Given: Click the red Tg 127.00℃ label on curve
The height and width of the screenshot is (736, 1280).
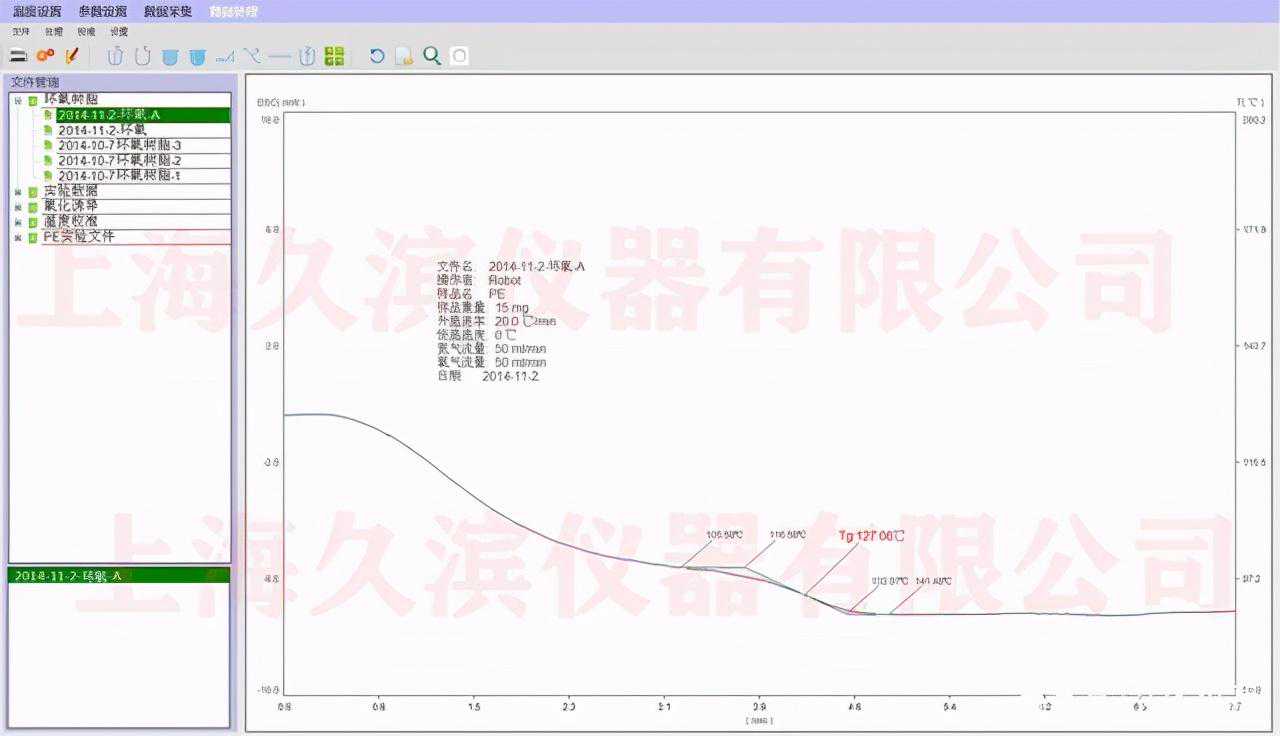Looking at the screenshot, I should (871, 536).
